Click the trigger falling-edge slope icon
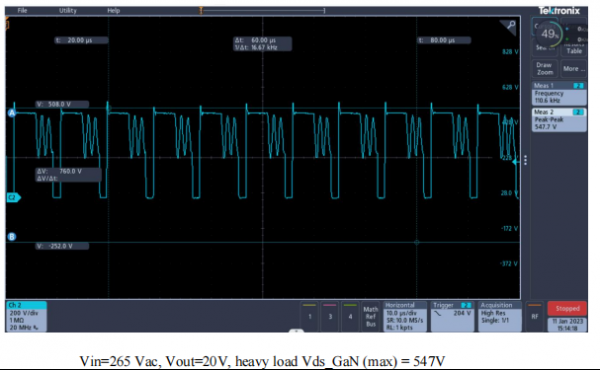Viewport: 600px width, 370px height. (x=438, y=313)
